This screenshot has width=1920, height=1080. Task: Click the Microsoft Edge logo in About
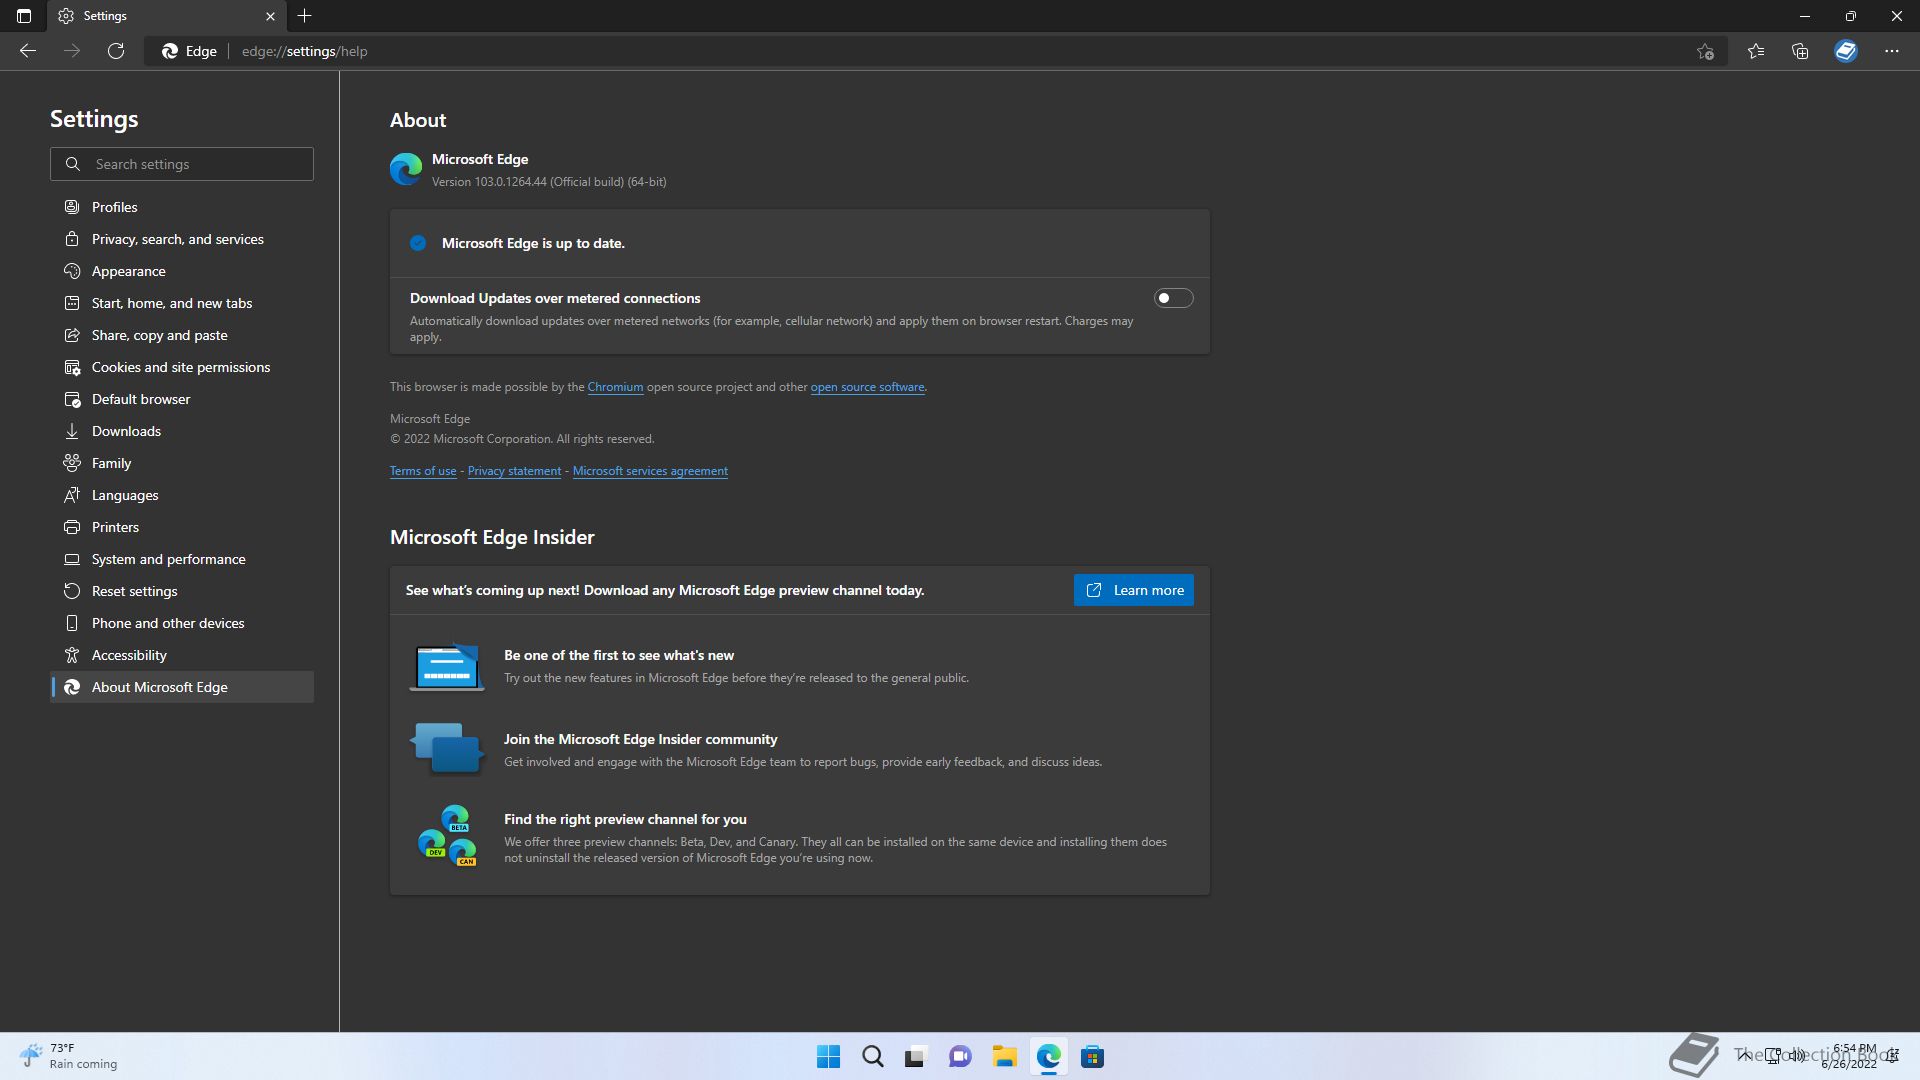click(x=406, y=169)
